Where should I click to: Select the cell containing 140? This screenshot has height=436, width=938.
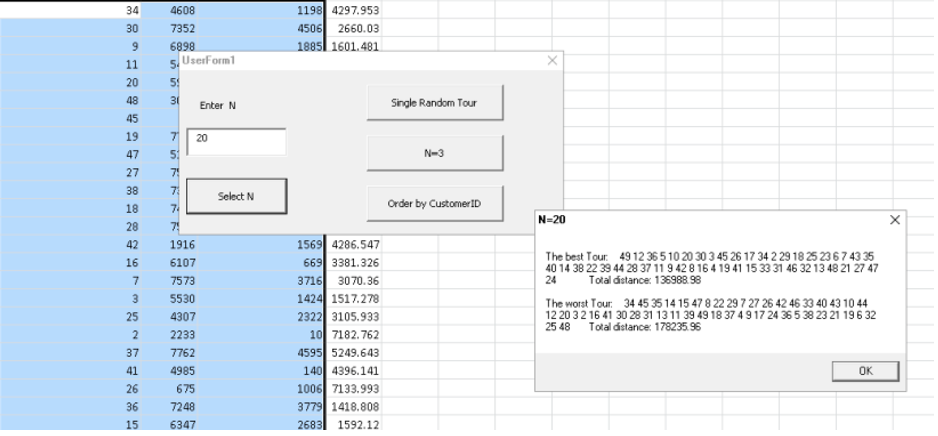coord(261,371)
